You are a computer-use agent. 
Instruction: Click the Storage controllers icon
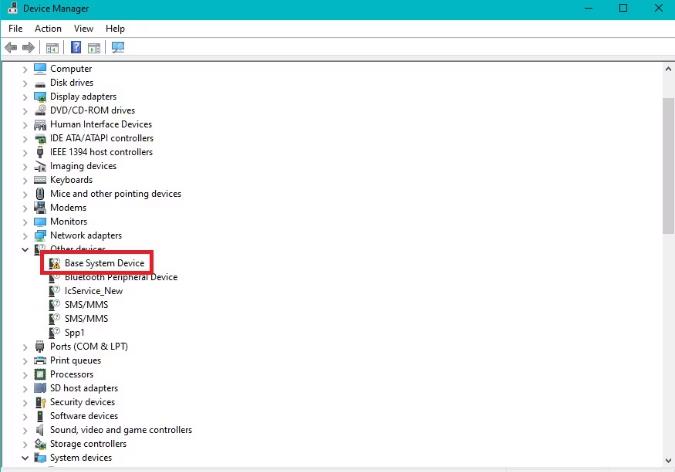(x=40, y=444)
